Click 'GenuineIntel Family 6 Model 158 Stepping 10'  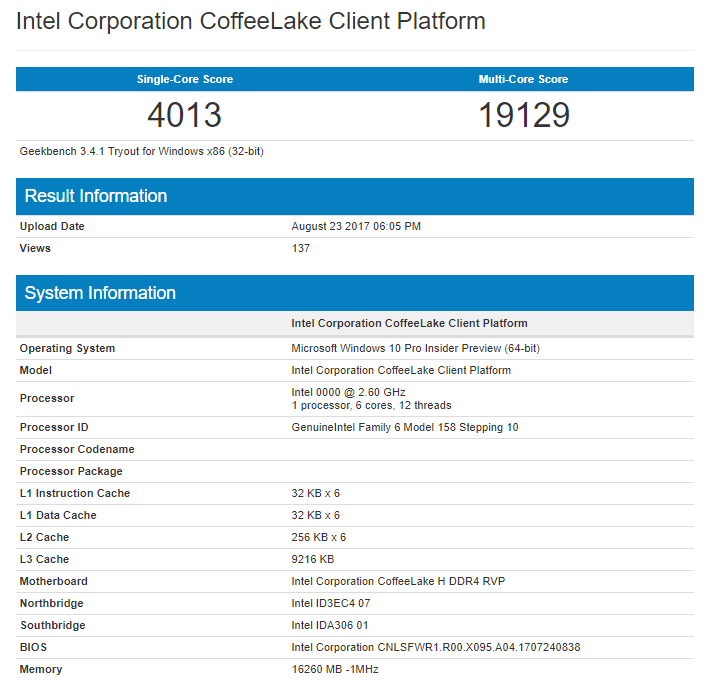[x=405, y=427]
